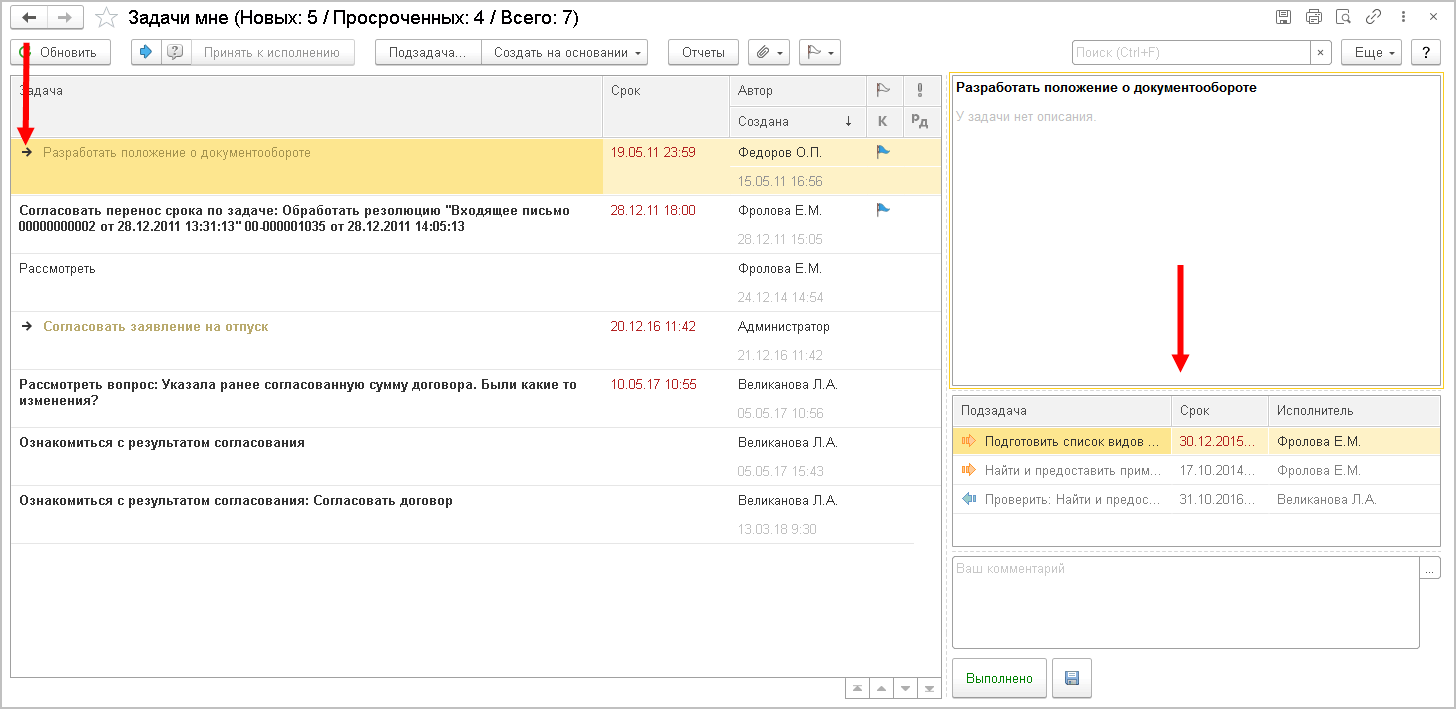This screenshot has width=1456, height=709.
Task: Click author Администратор
Action: point(784,327)
